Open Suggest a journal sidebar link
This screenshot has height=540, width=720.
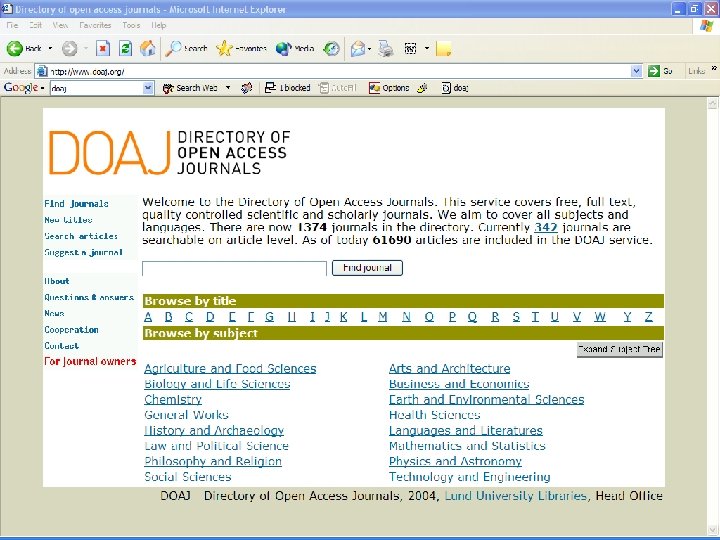coord(84,252)
